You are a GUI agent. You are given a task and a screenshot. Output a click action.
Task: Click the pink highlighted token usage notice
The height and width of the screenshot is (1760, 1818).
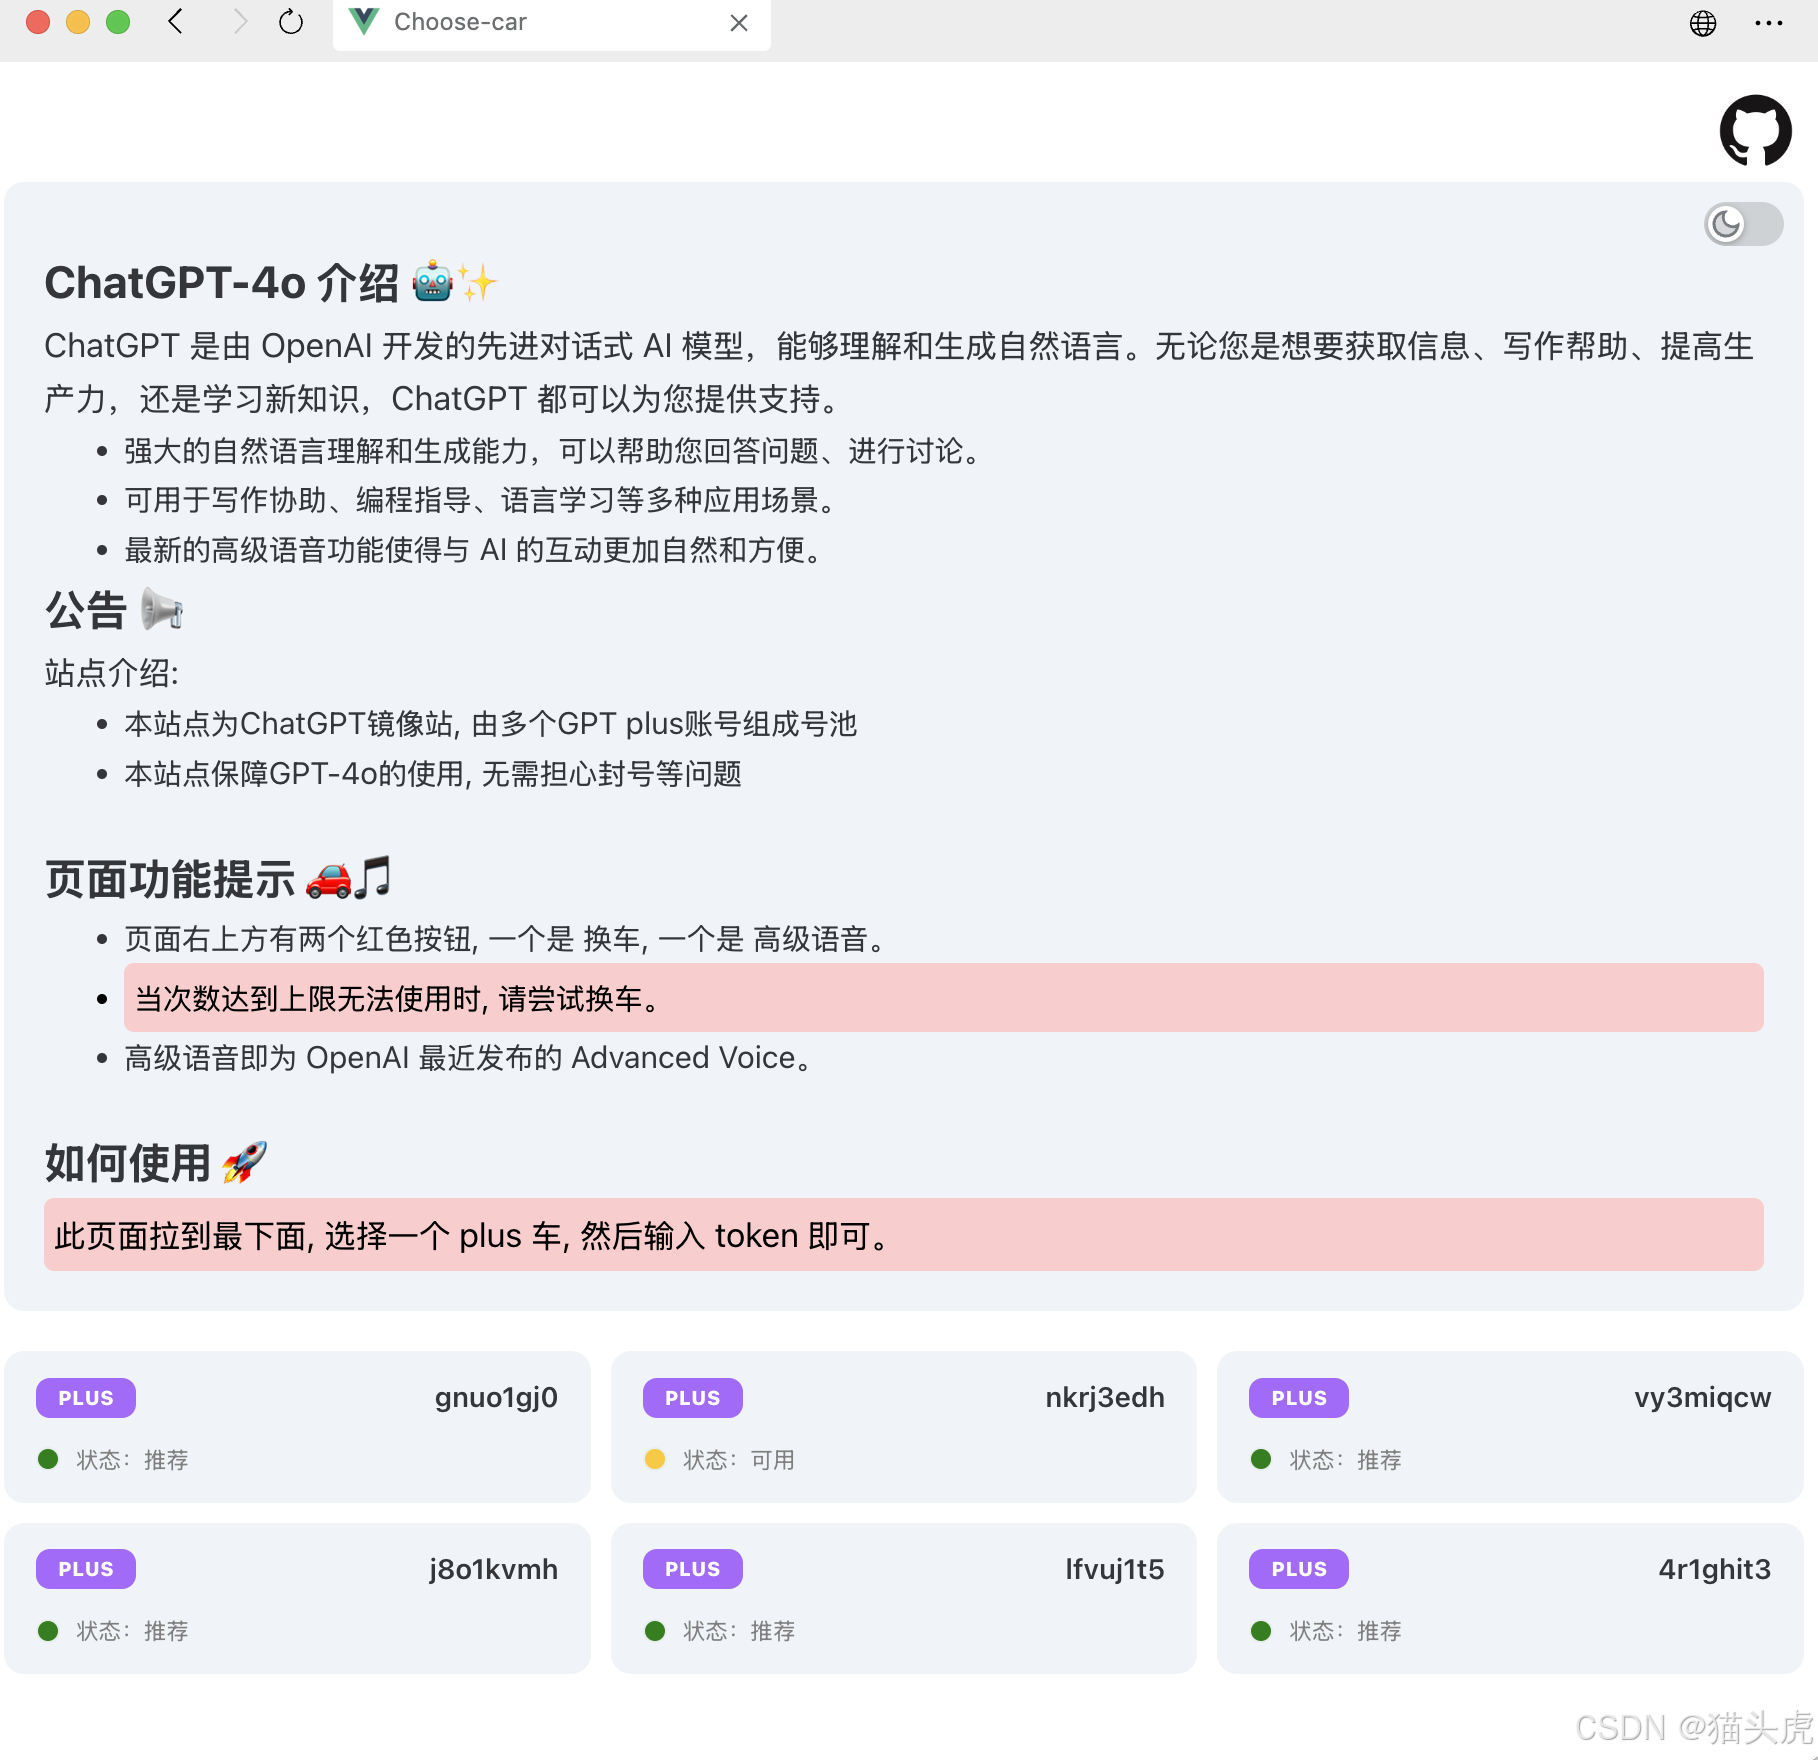click(903, 1235)
